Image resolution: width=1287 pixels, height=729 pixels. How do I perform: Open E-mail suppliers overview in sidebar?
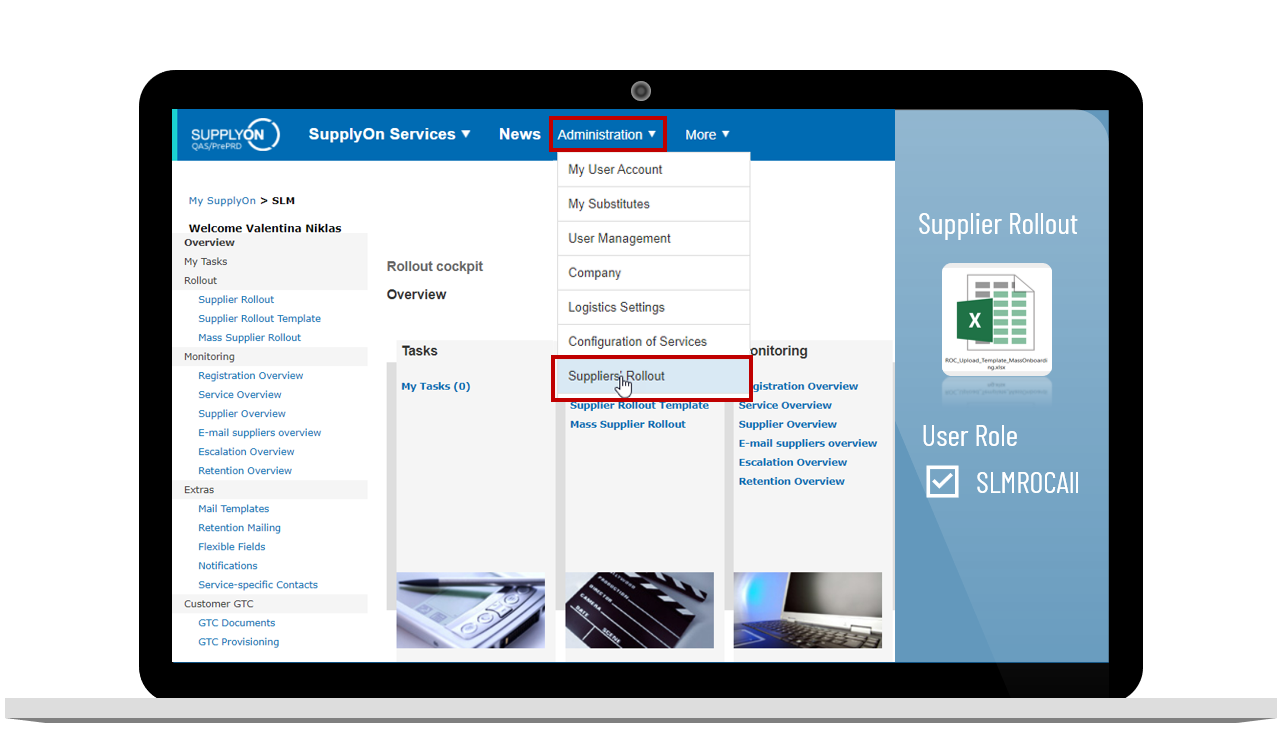coord(260,433)
